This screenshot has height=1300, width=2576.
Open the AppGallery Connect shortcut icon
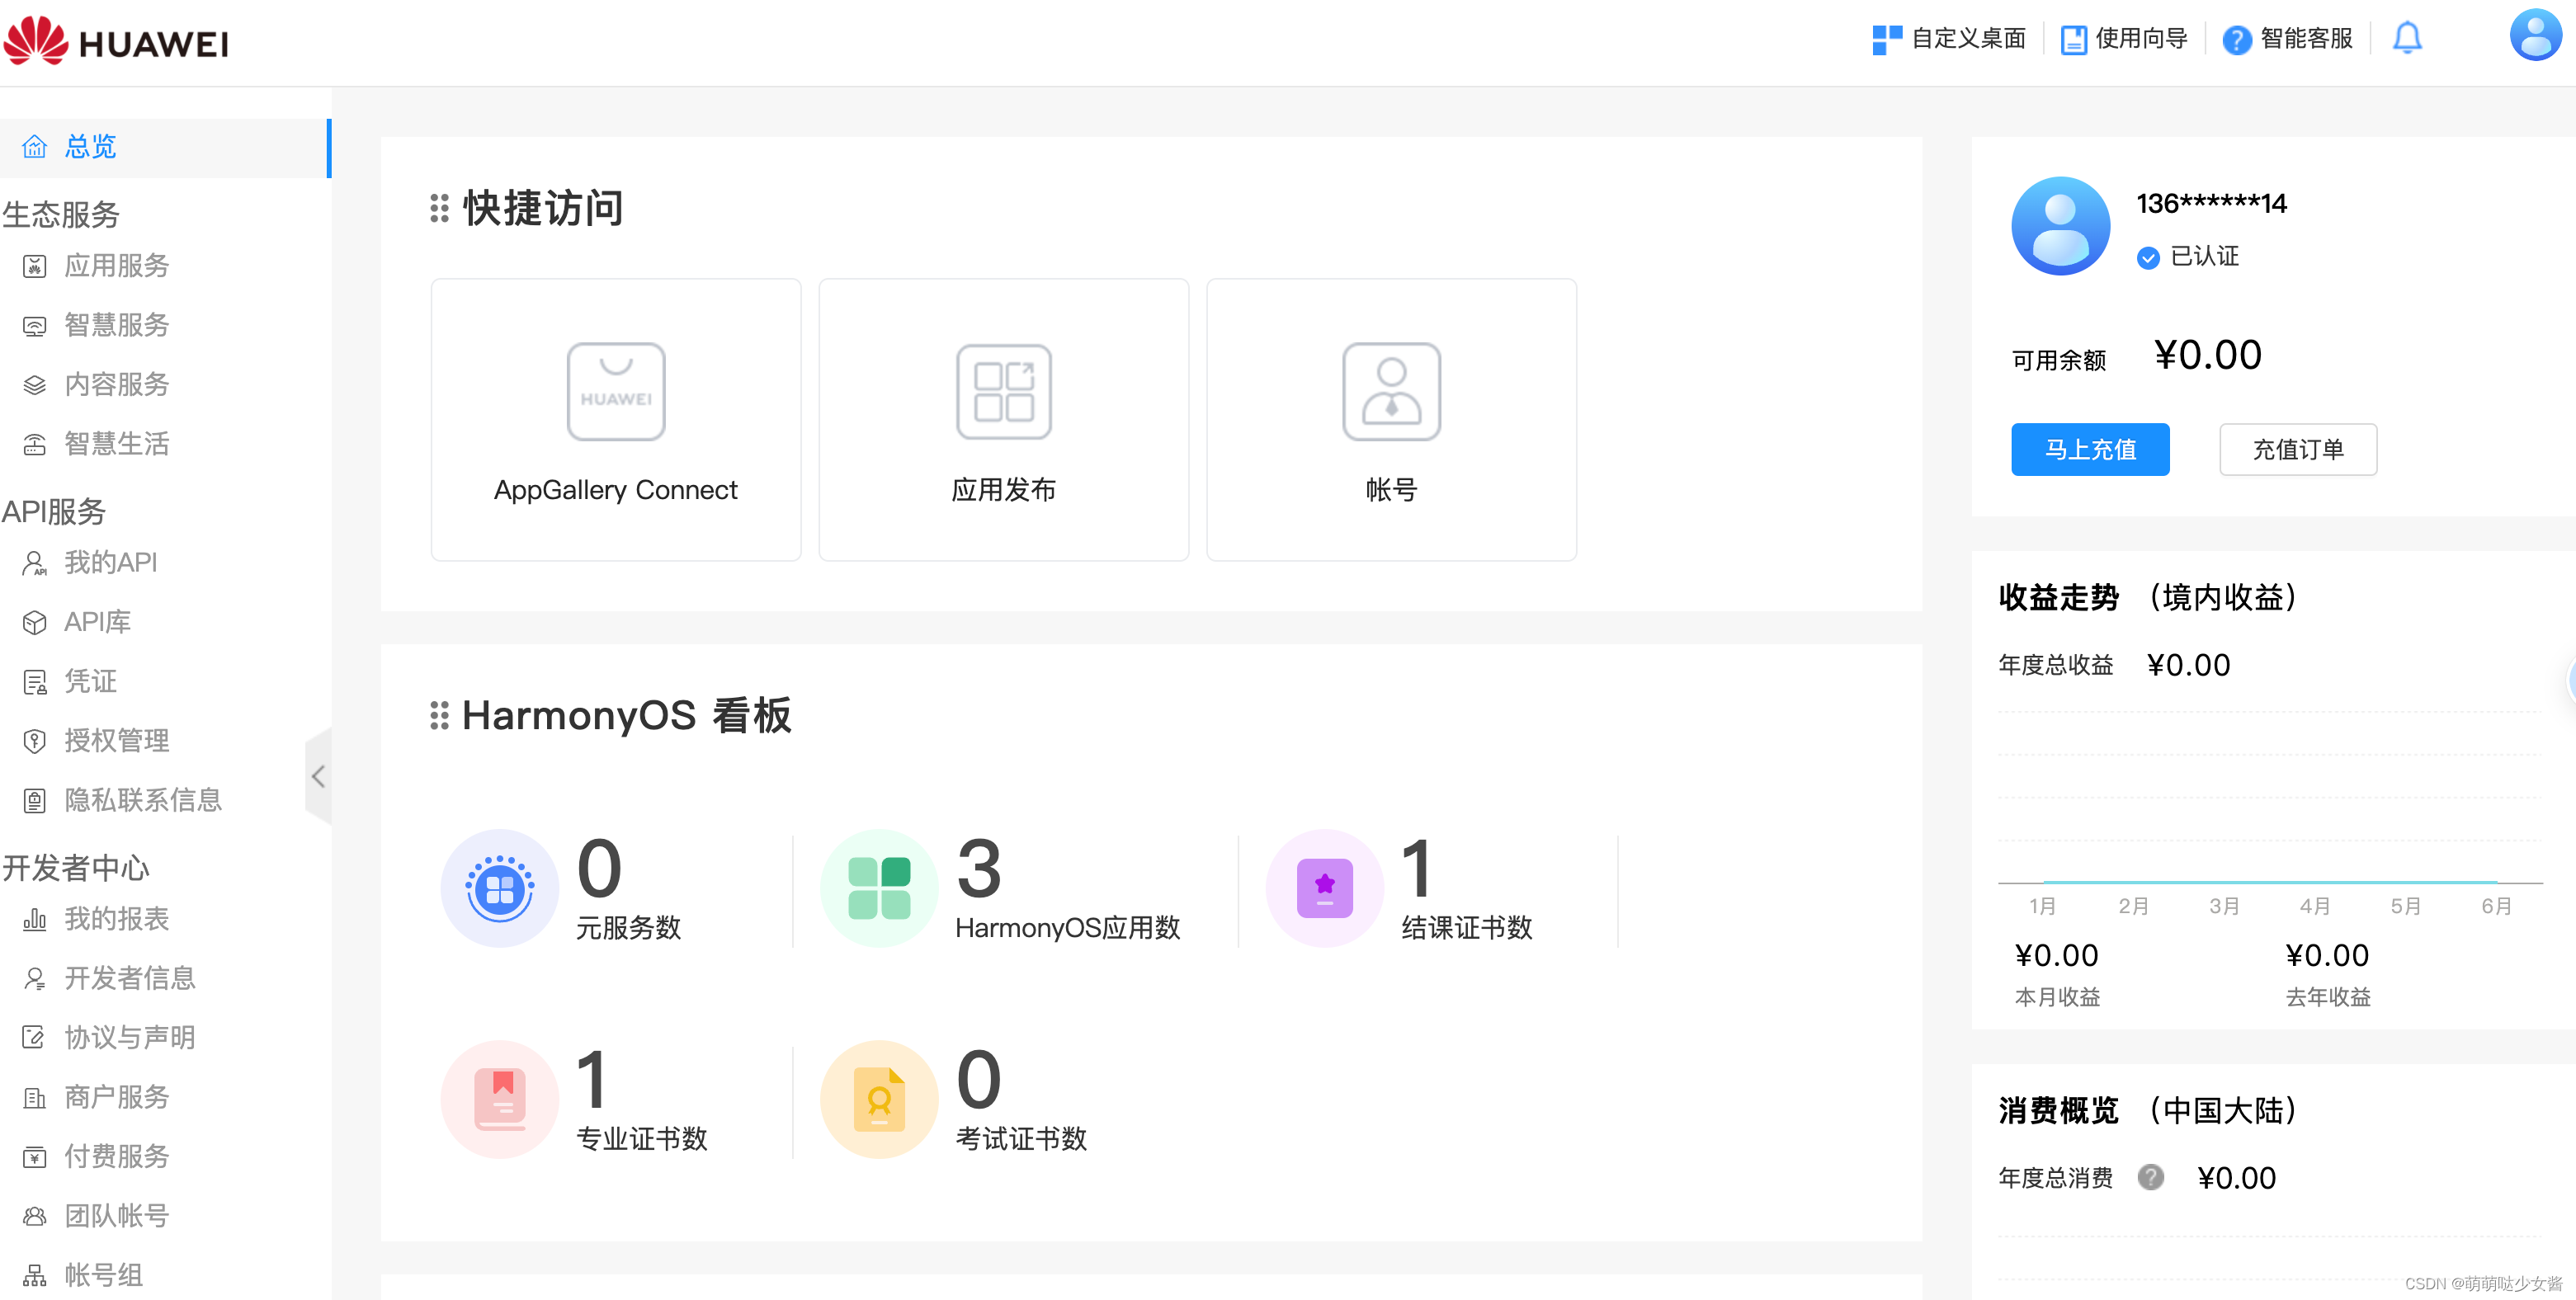pos(615,391)
